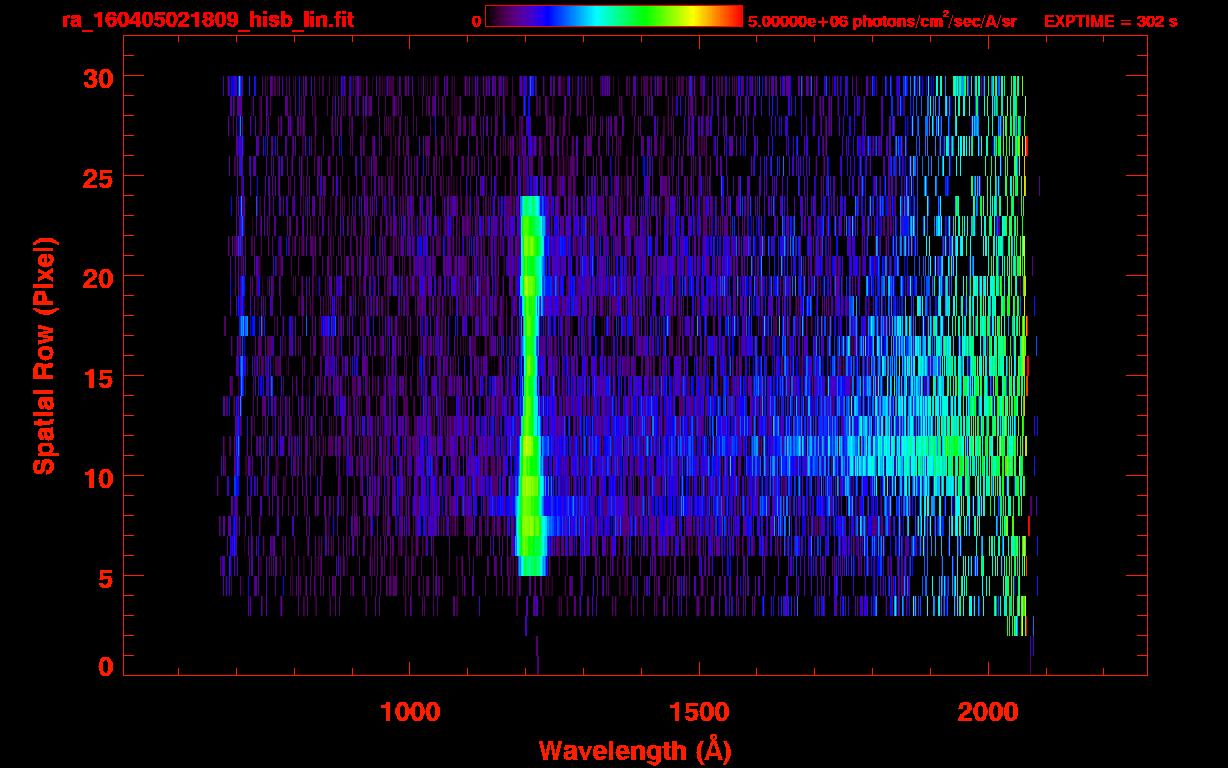Click the rainbow color scale bar
Image resolution: width=1228 pixels, height=768 pixels.
click(x=614, y=16)
